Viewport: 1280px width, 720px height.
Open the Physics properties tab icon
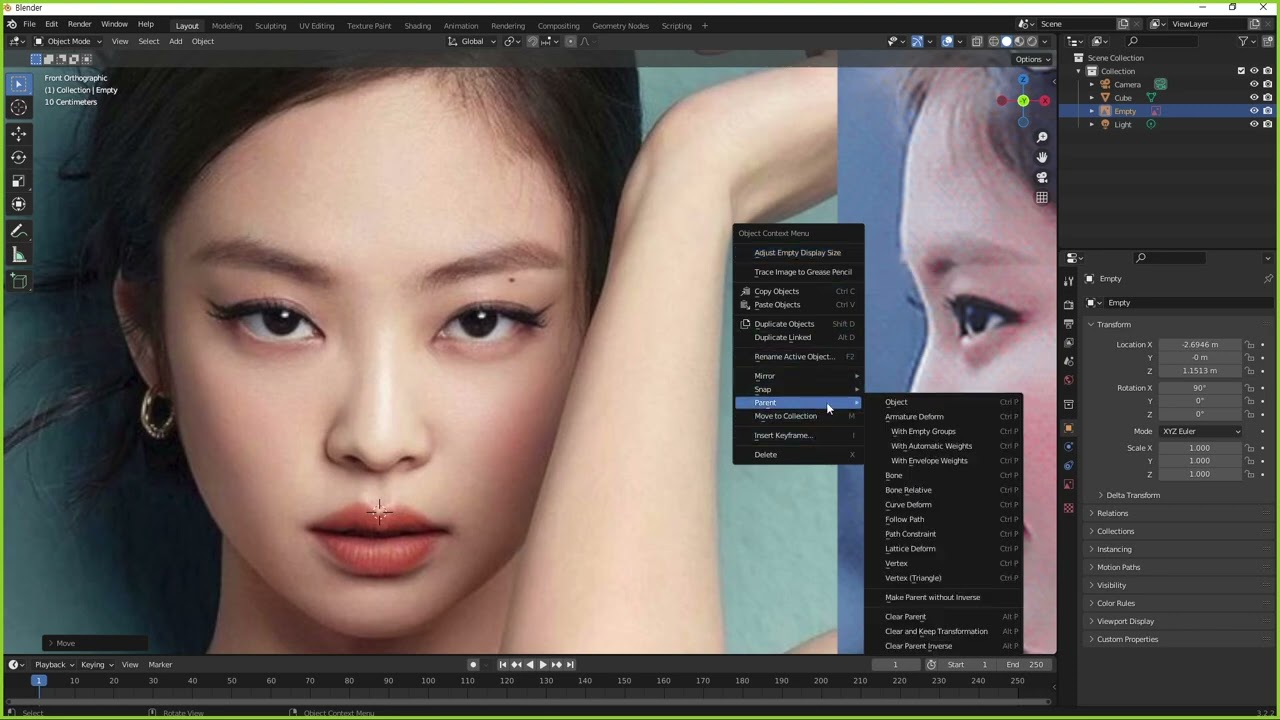pos(1068,447)
